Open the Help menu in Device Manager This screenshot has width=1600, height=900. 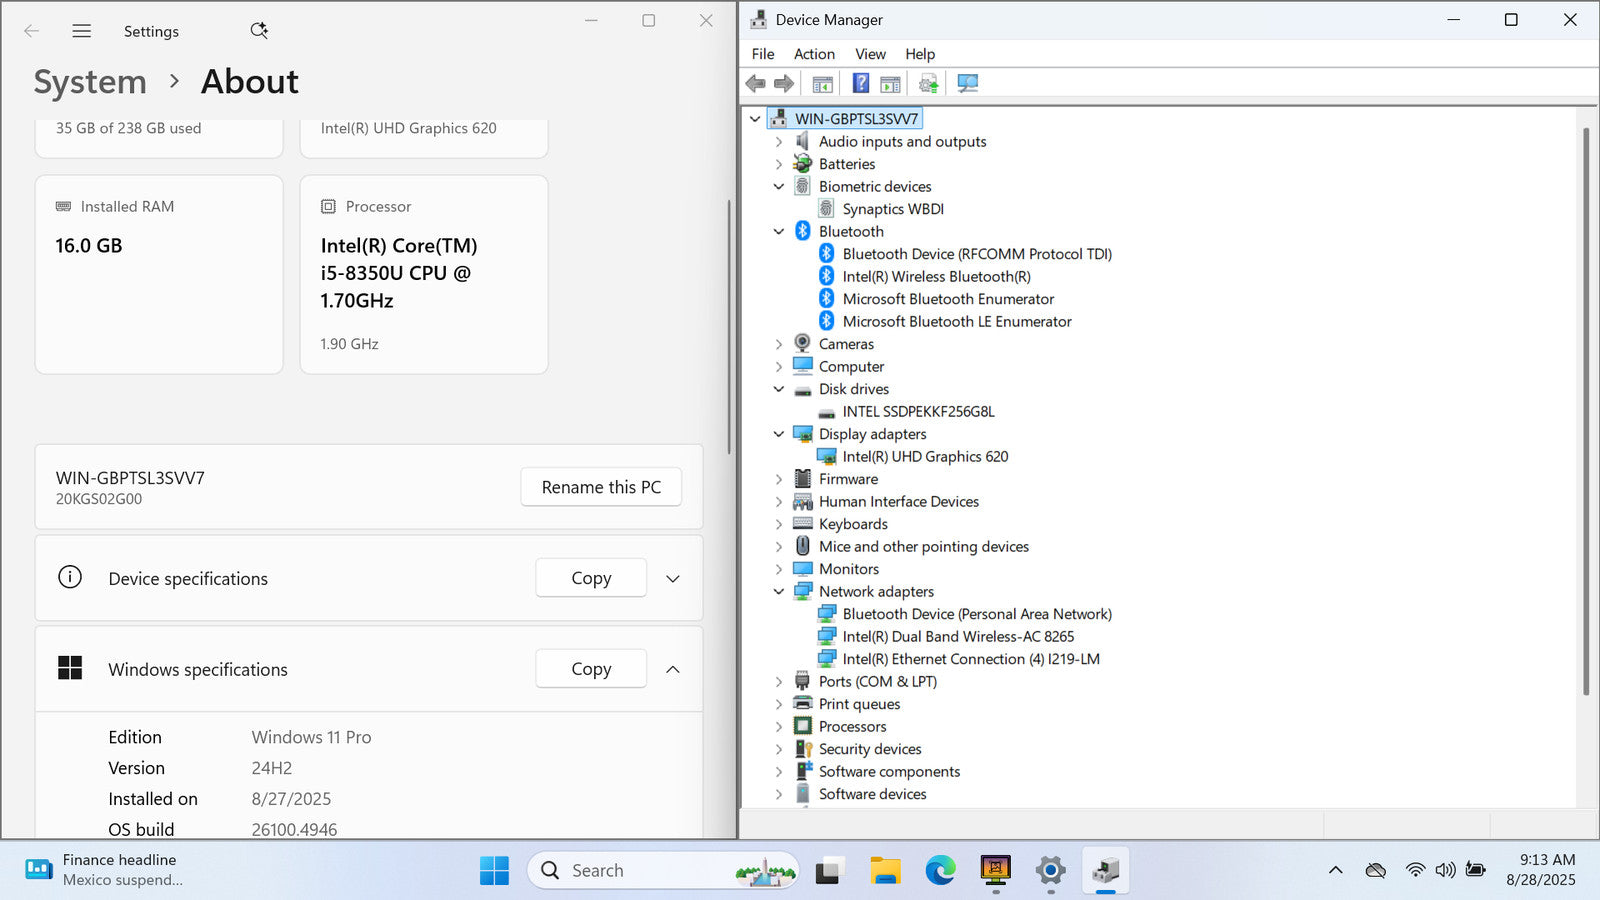[920, 54]
